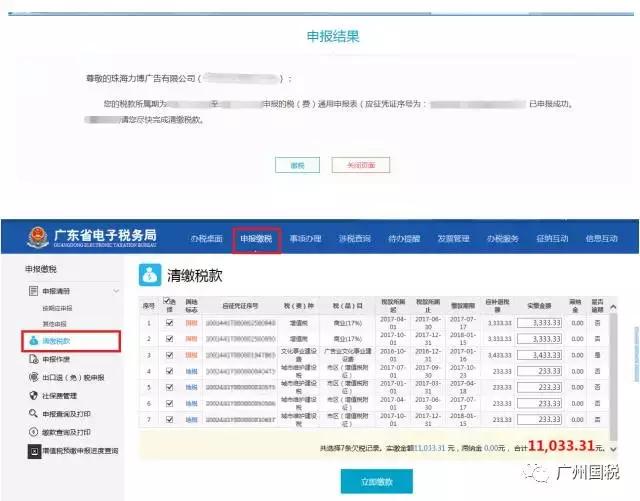Open 增值税预缴申报进度查询 in the sidebar
Viewport: 640px width, 501px height.
[x=80, y=451]
